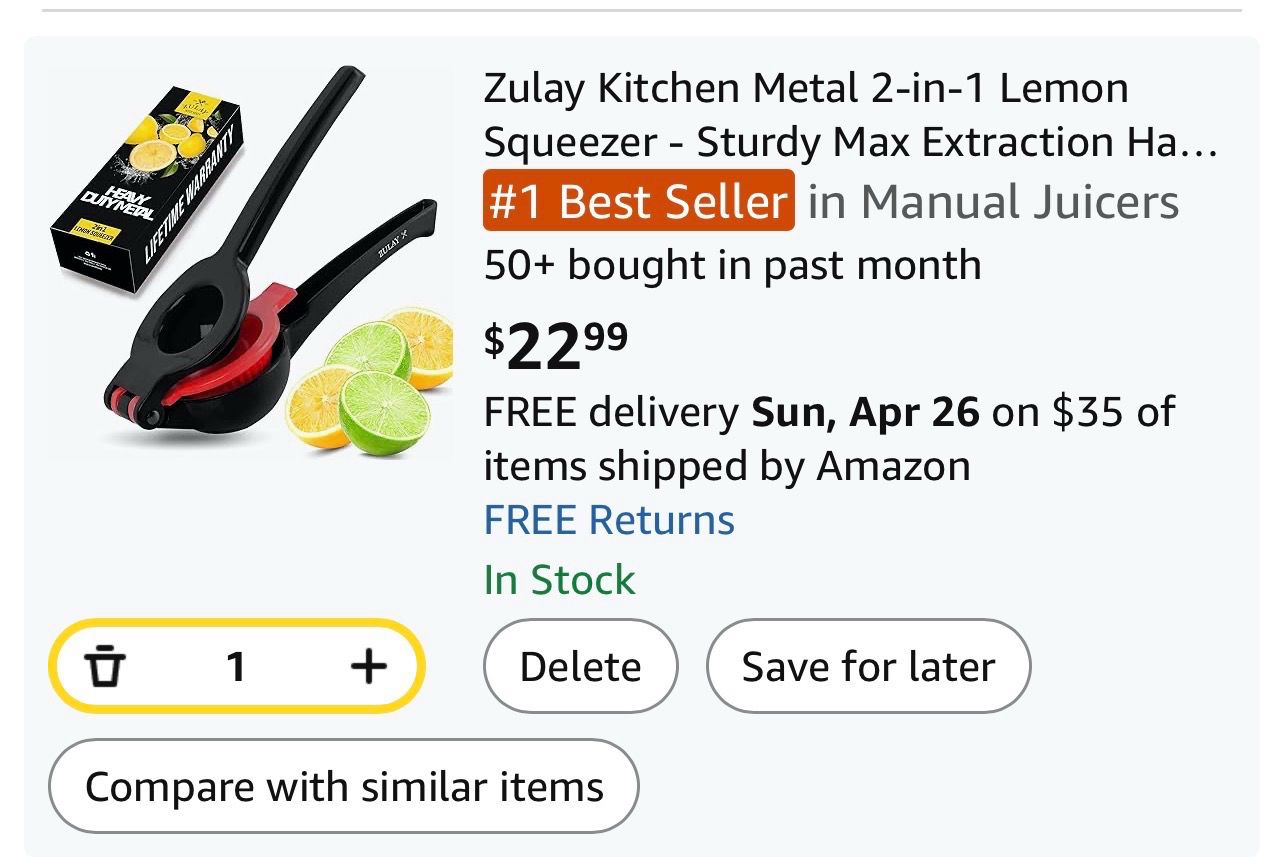Image resolution: width=1284 pixels, height=857 pixels.
Task: Click the 50+ bought in past month text
Action: [732, 265]
